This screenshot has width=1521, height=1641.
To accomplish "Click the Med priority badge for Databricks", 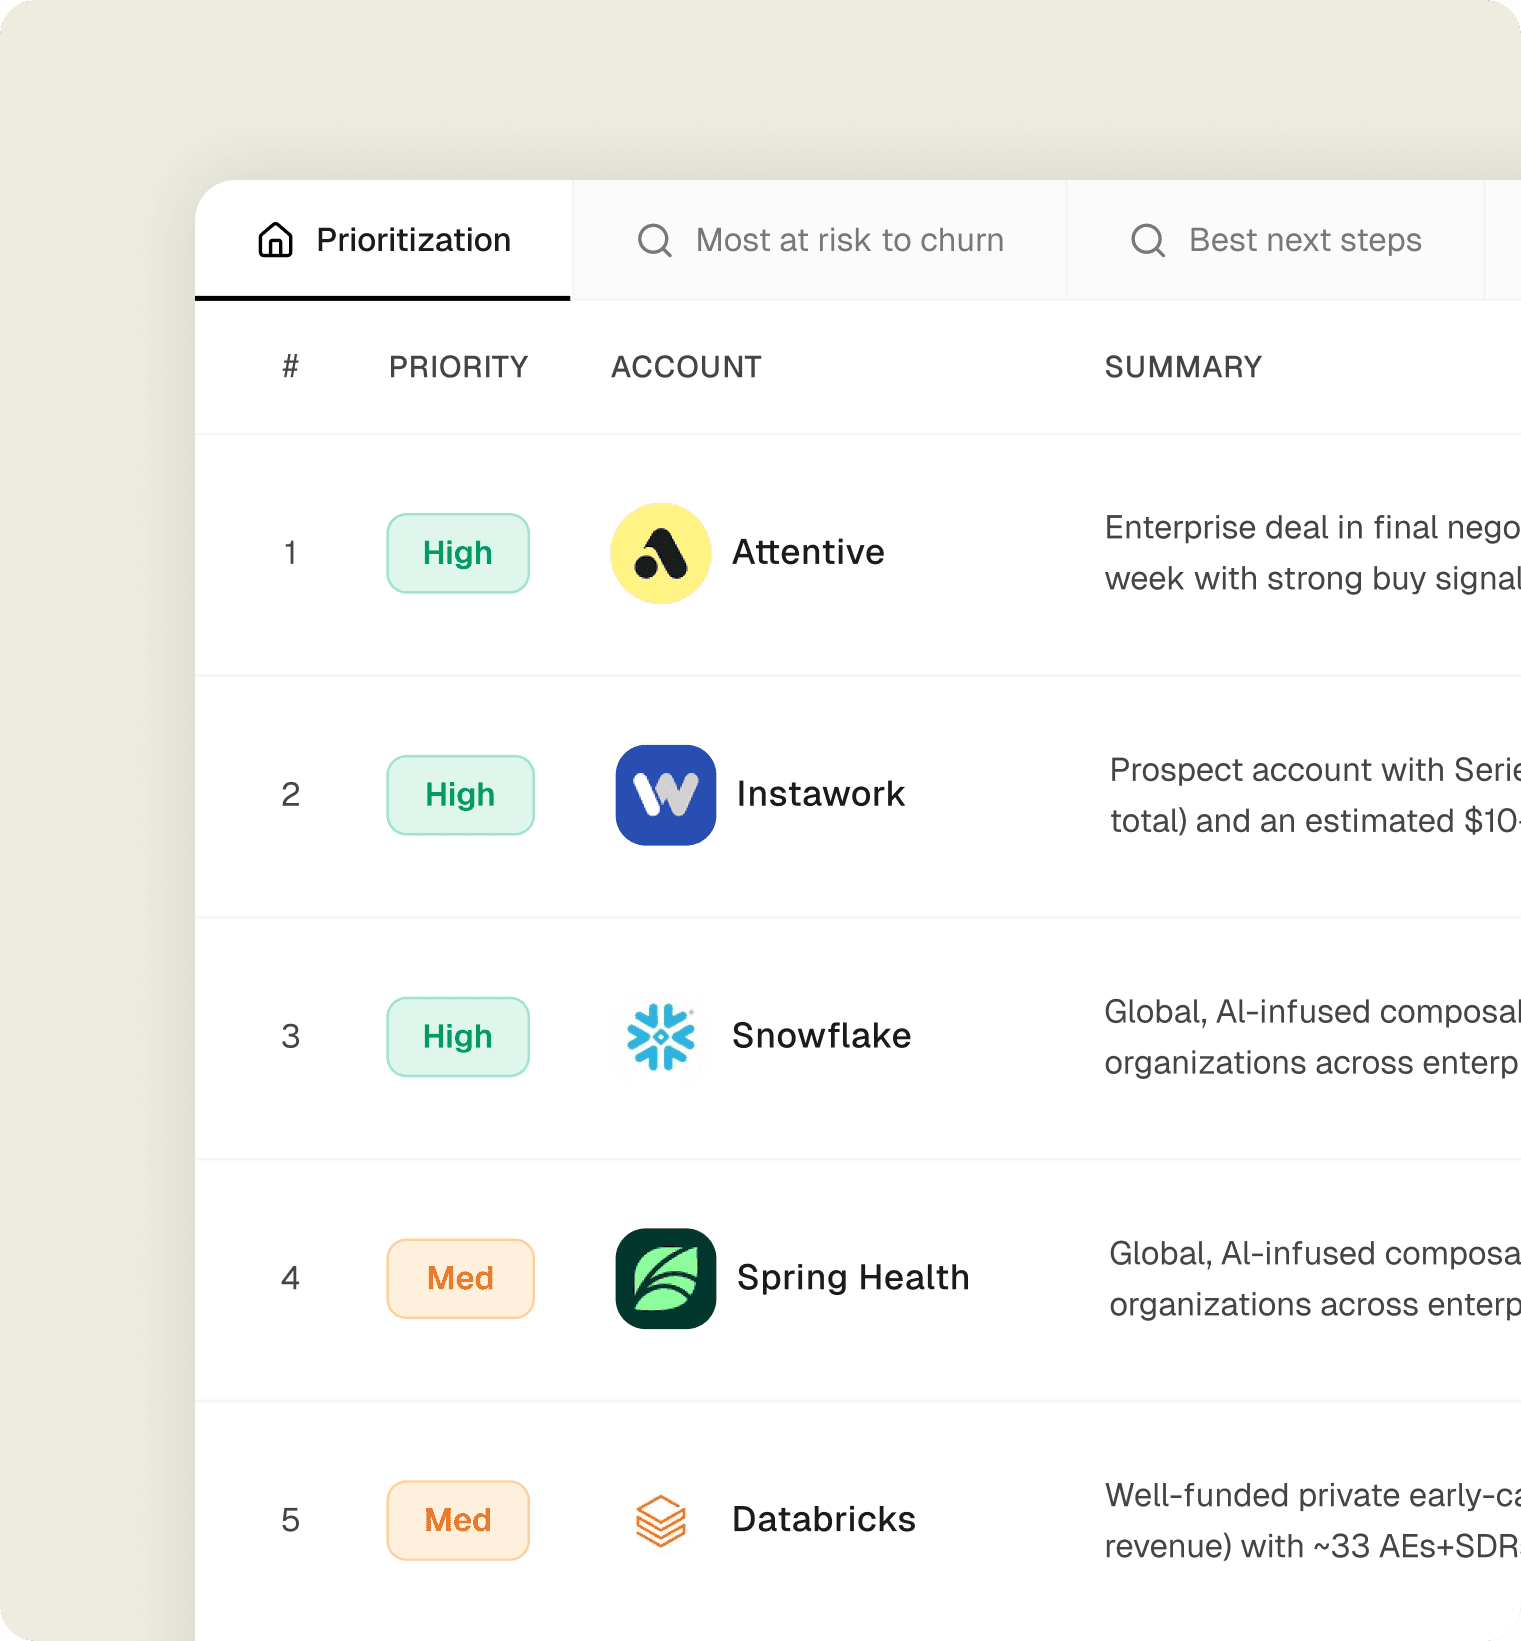I will tap(458, 1521).
